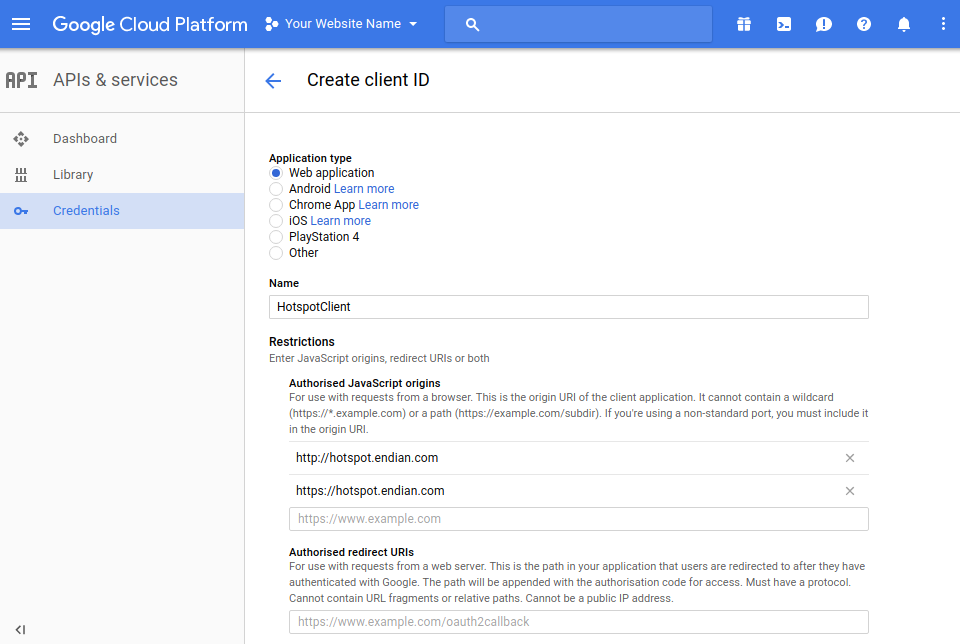Image resolution: width=960 pixels, height=644 pixels.
Task: Select the Web application radio button
Action: (x=276, y=173)
